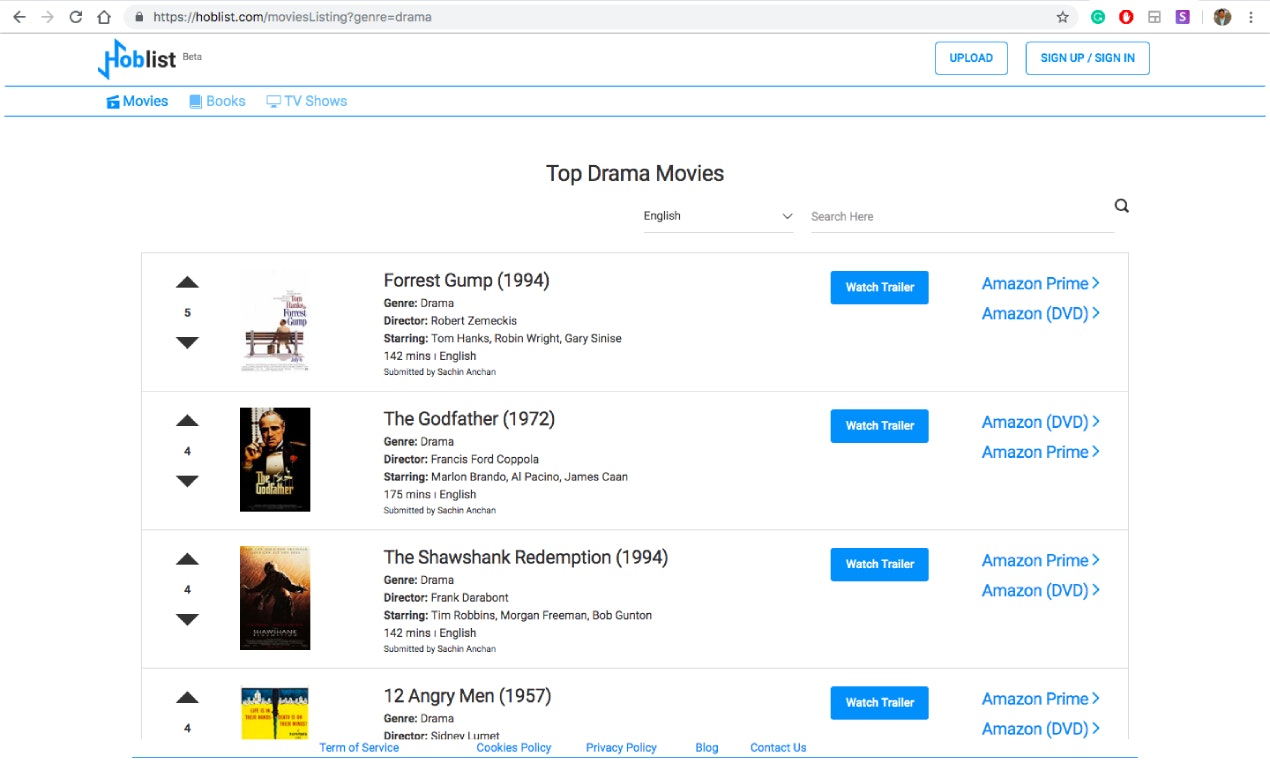Image resolution: width=1270 pixels, height=760 pixels.
Task: Open Amazon (DVD) link for The Godfather
Action: [x=1041, y=422]
